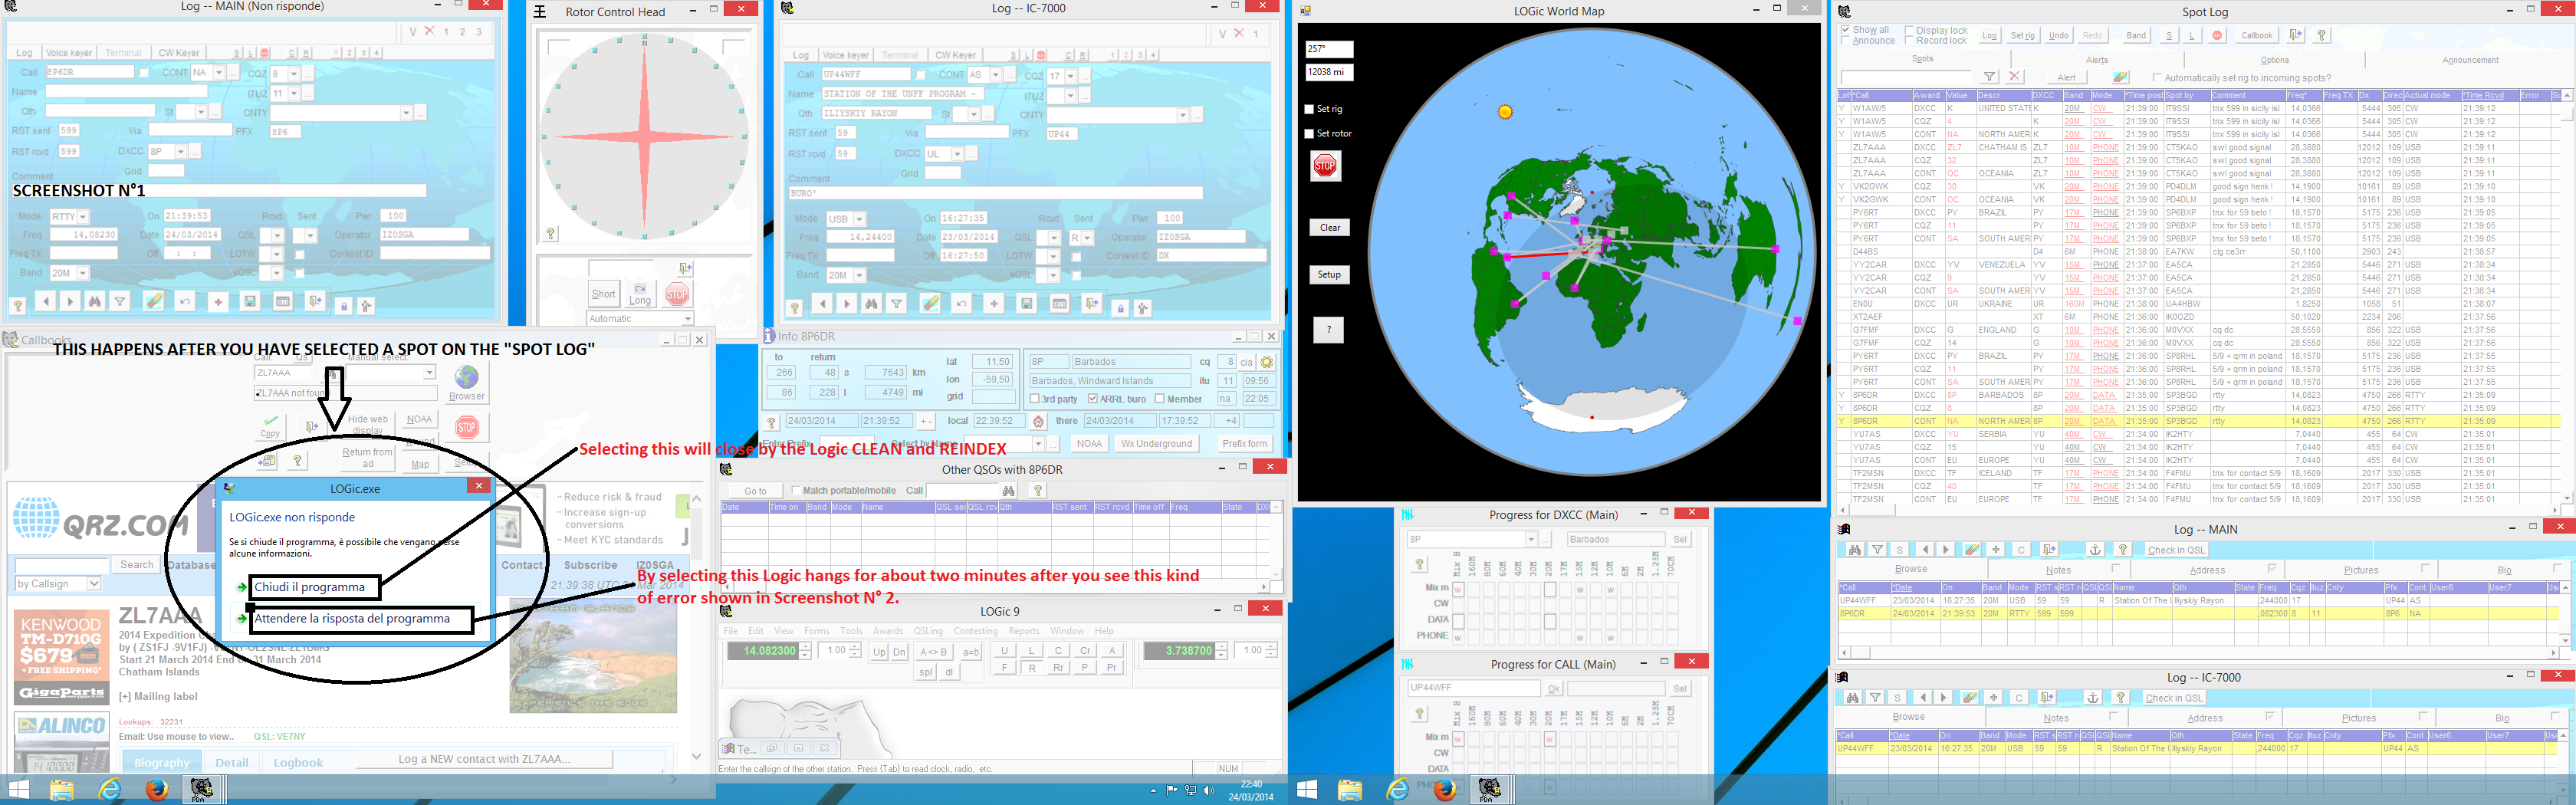Uncheck ARRL buro in Info 8P6DR window

pyautogui.click(x=1093, y=399)
